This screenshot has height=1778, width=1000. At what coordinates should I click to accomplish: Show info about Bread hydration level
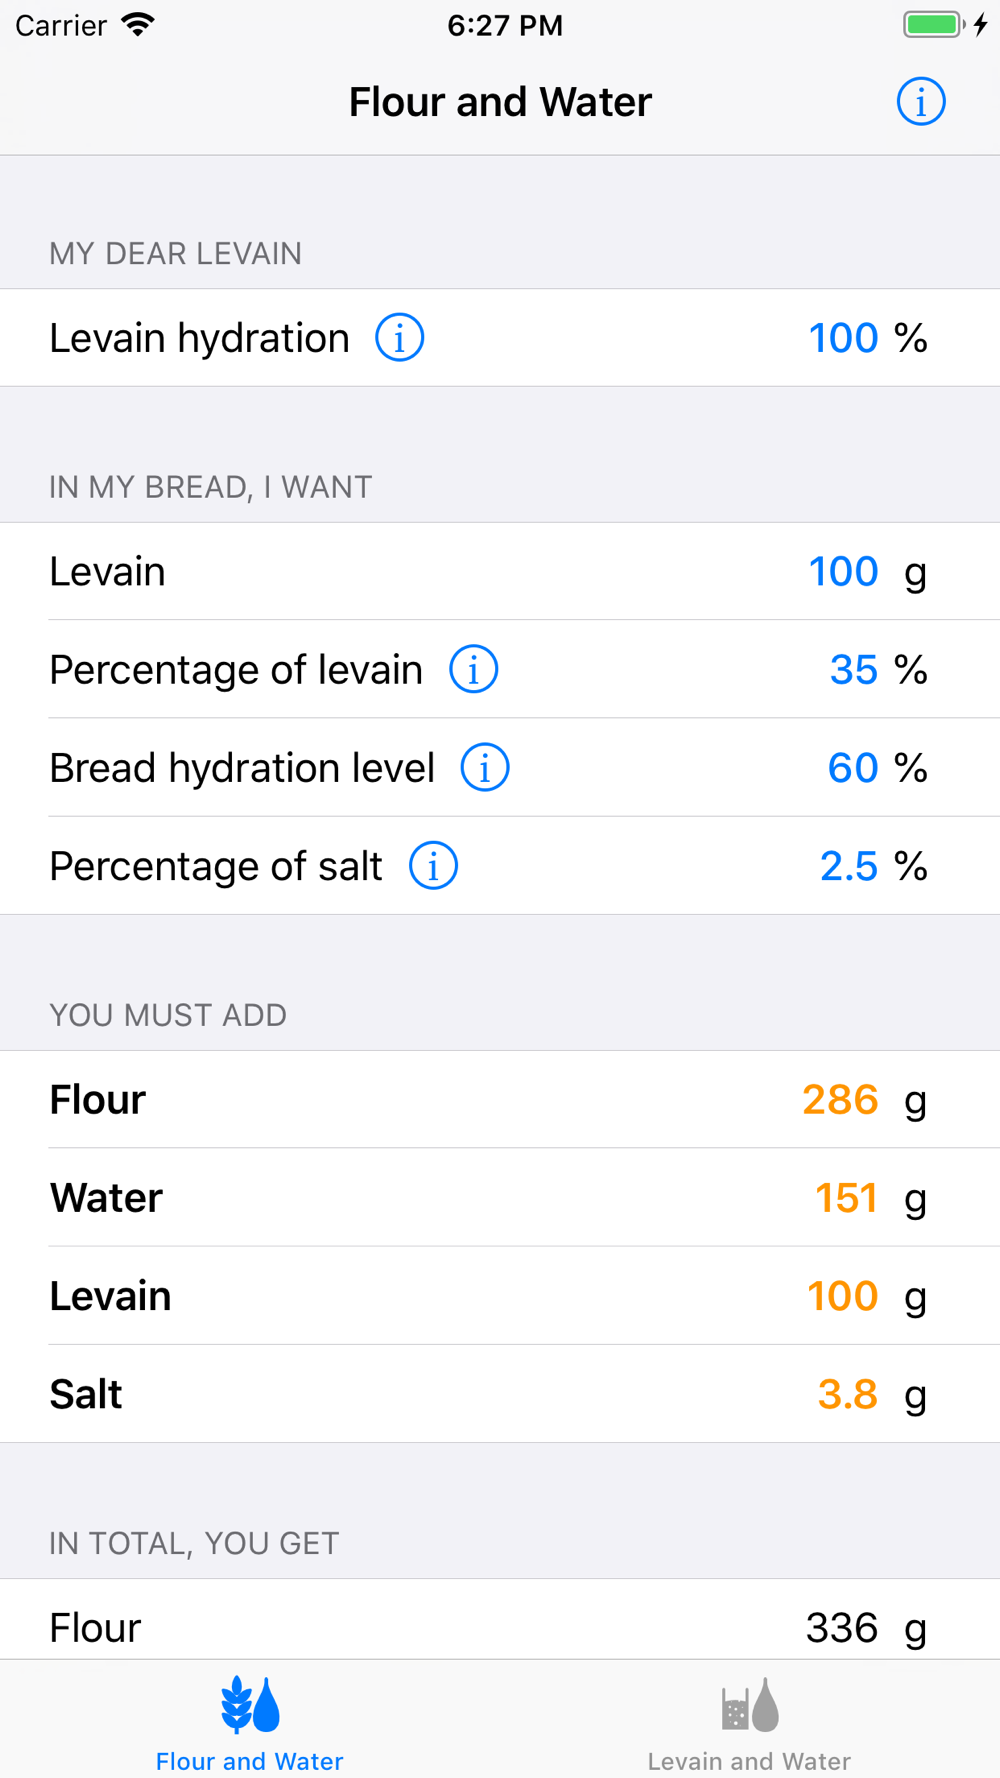(485, 768)
